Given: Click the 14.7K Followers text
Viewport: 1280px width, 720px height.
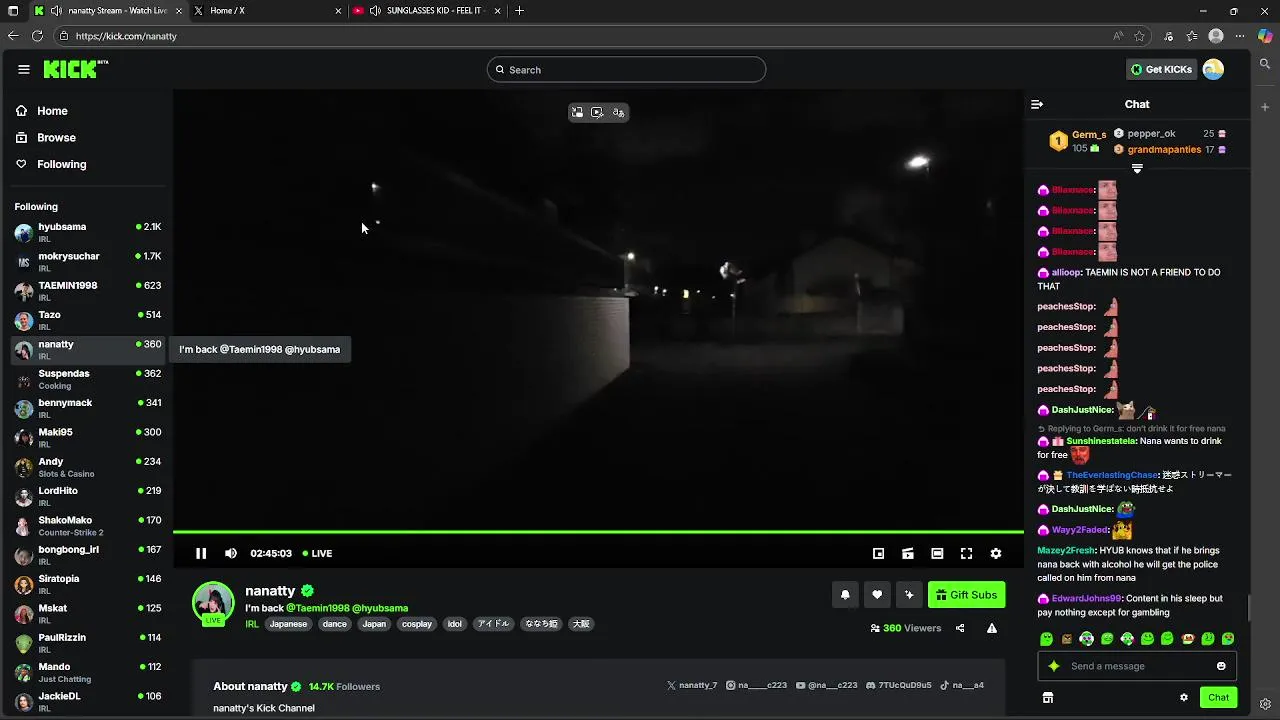Looking at the screenshot, I should click(344, 686).
